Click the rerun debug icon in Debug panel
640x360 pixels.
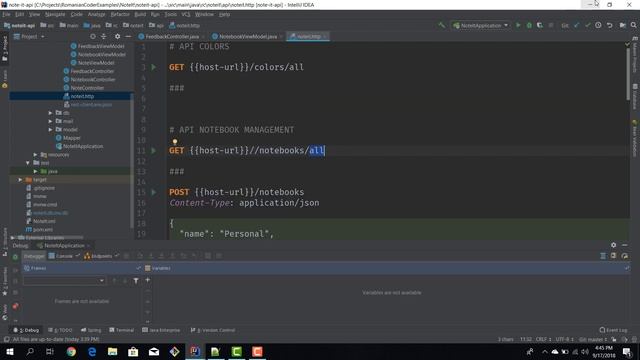(x=15, y=257)
